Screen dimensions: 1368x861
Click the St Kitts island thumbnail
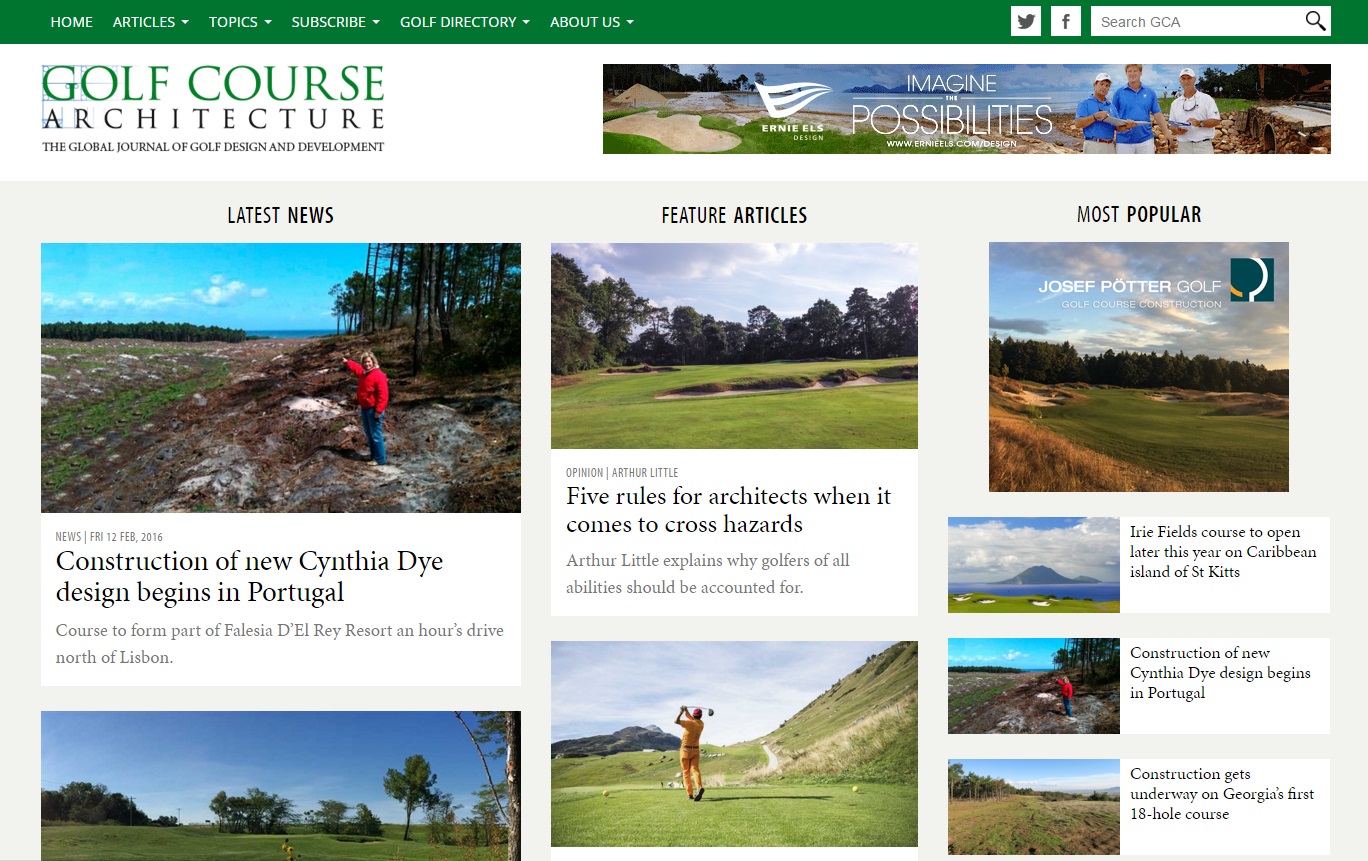click(1034, 565)
